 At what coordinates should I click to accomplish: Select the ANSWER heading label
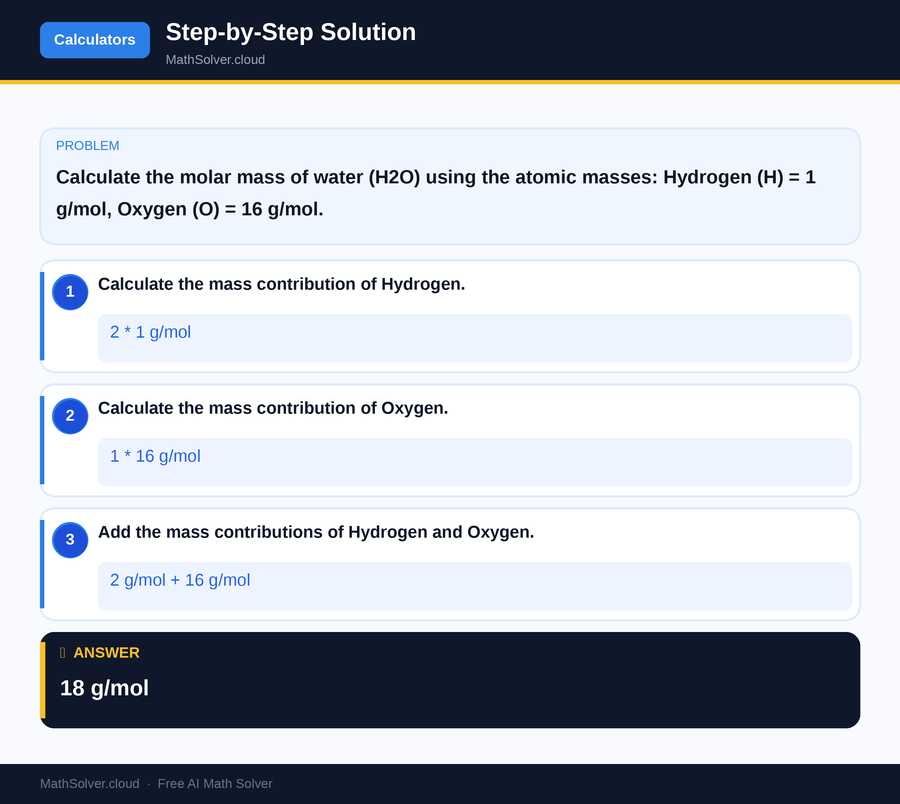click(106, 652)
